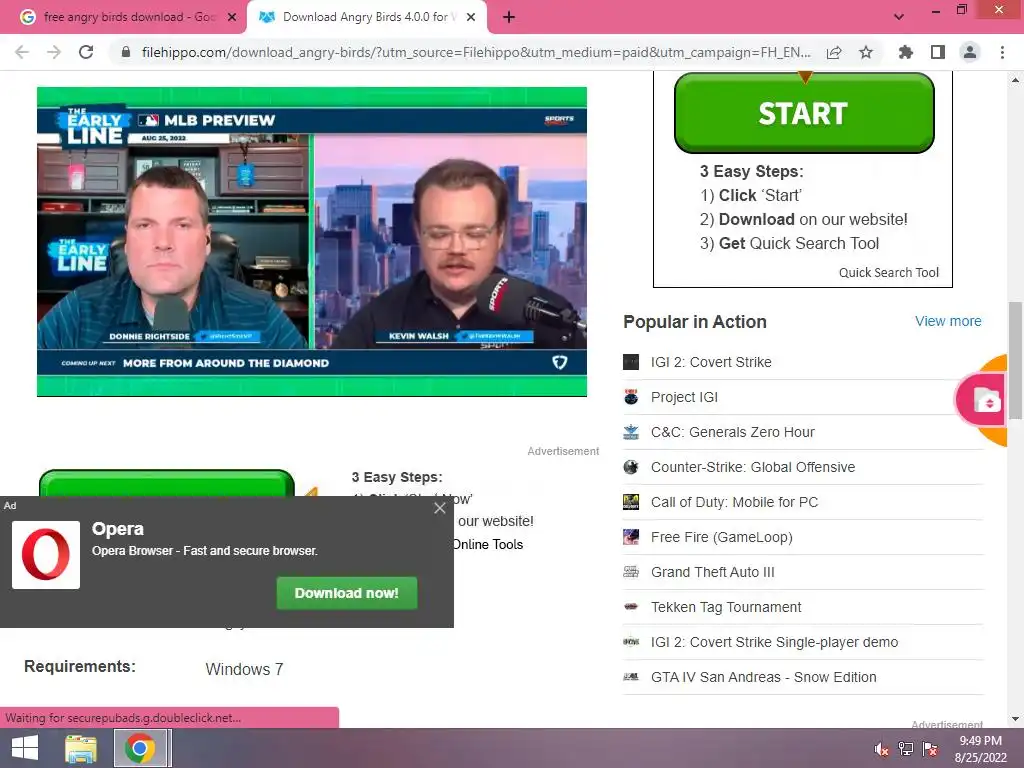Close the Opera ad popup
This screenshot has height=768, width=1024.
click(440, 508)
